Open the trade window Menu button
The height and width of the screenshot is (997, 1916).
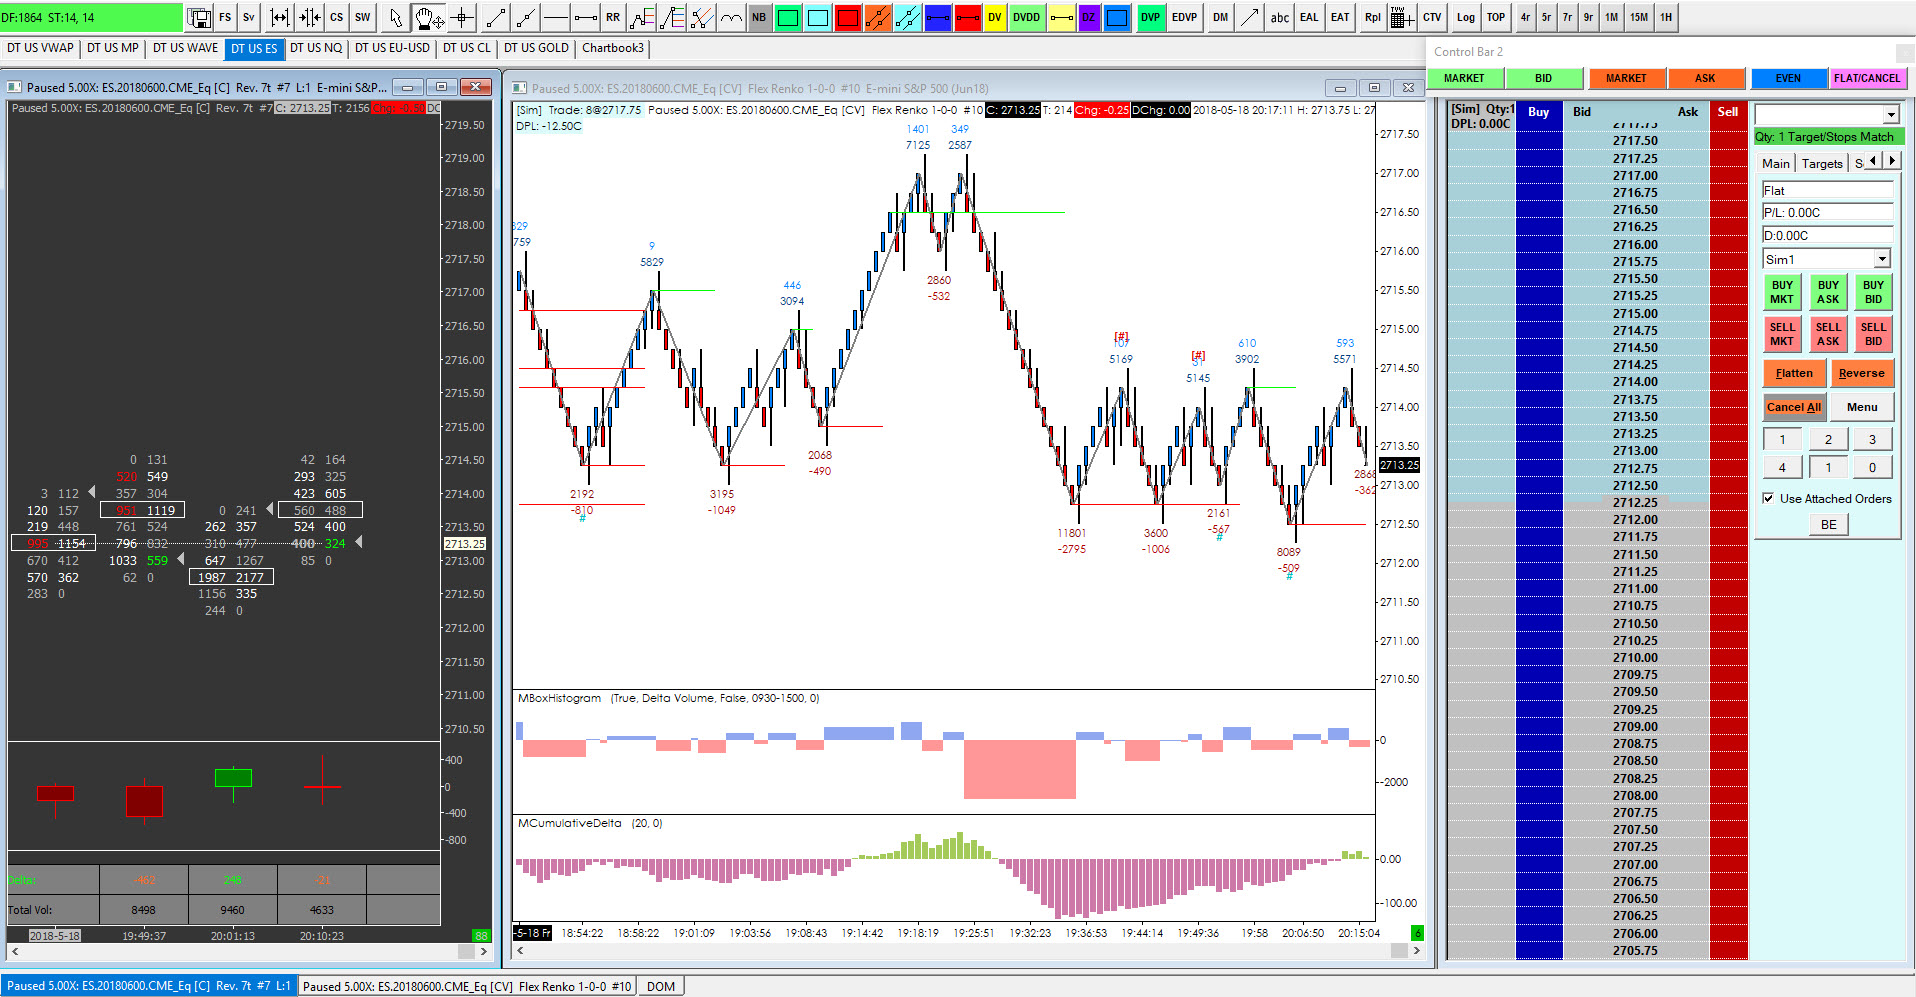click(x=1862, y=407)
